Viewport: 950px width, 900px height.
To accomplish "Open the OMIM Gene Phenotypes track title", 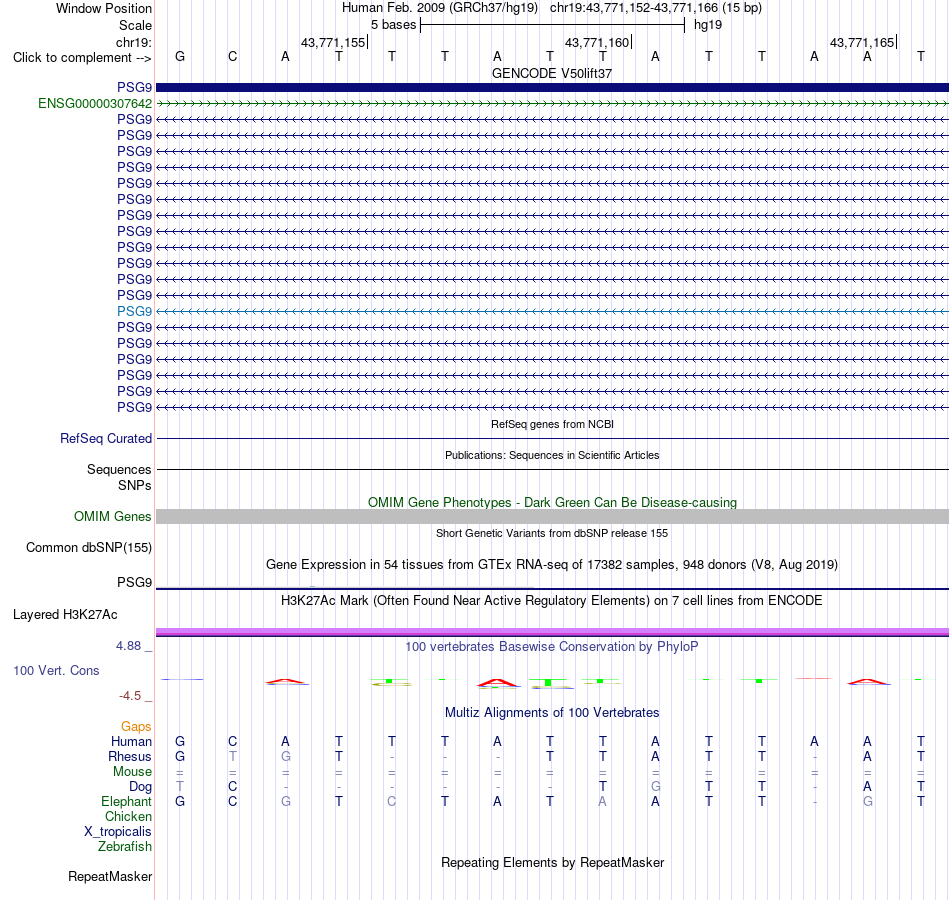I will (552, 502).
